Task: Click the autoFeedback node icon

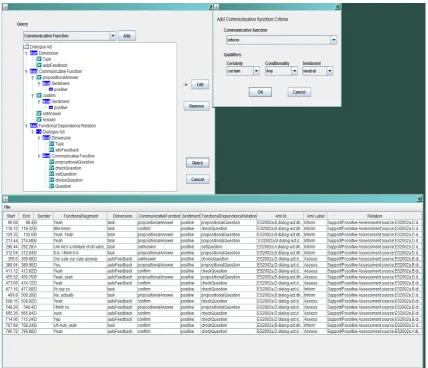Action: click(x=39, y=65)
